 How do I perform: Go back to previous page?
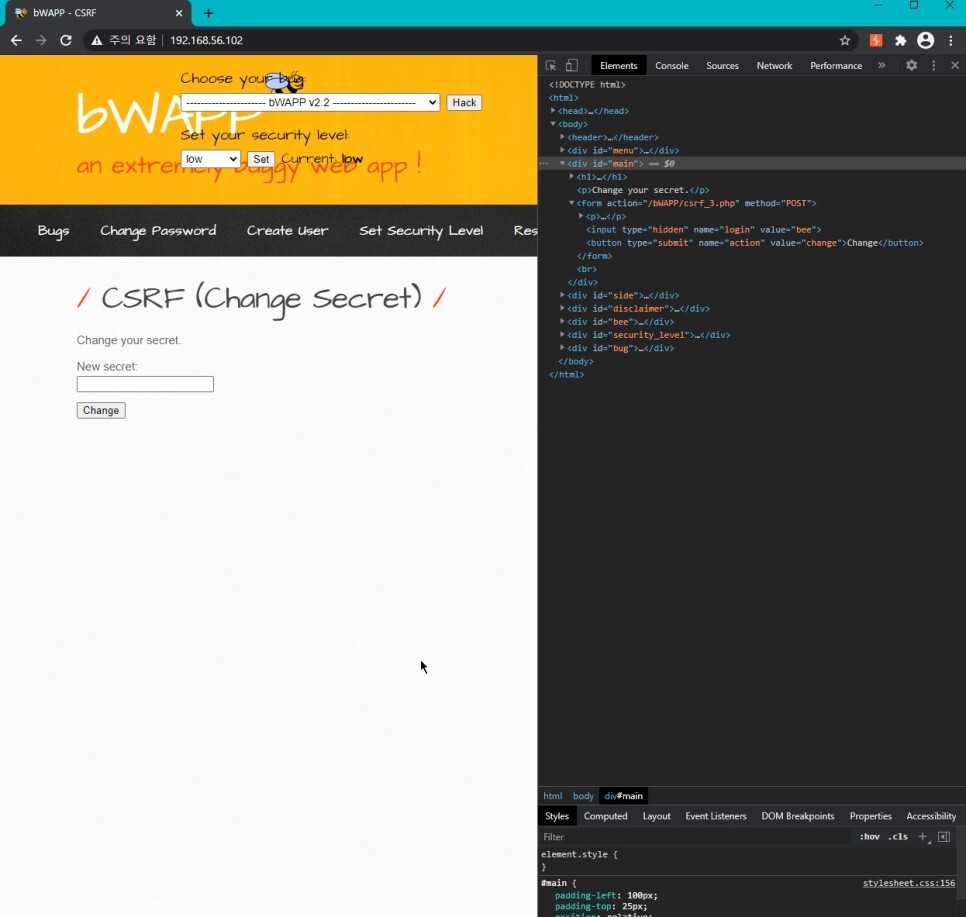tap(17, 40)
